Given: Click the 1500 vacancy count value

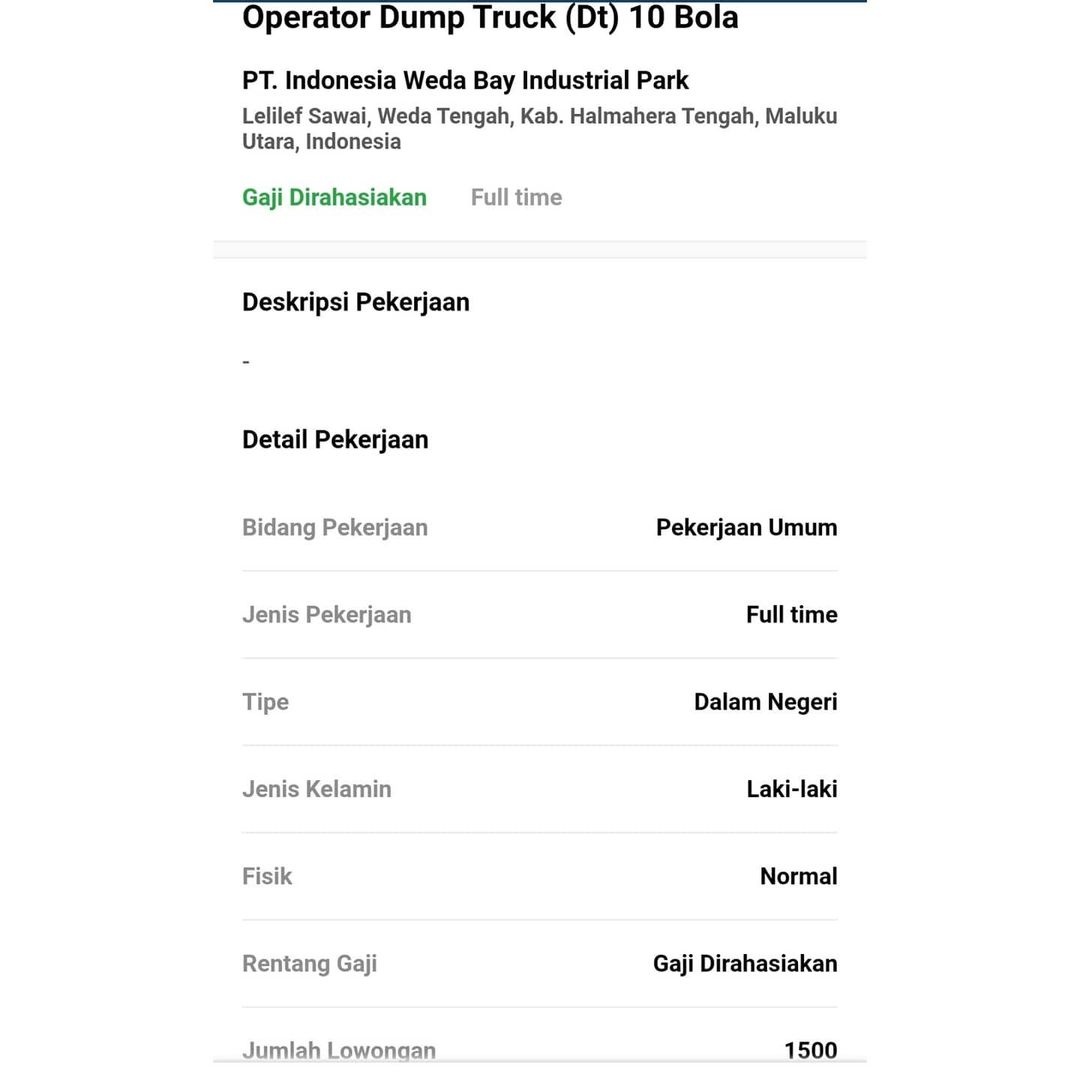Looking at the screenshot, I should (x=811, y=1051).
